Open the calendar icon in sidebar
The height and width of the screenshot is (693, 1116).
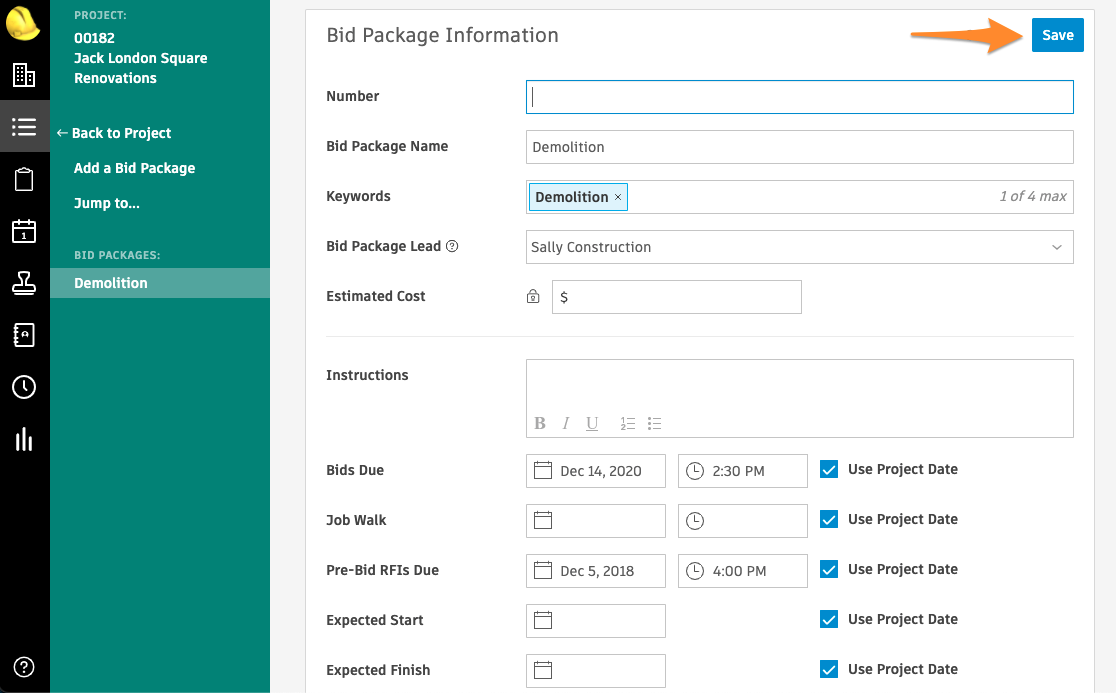(24, 231)
